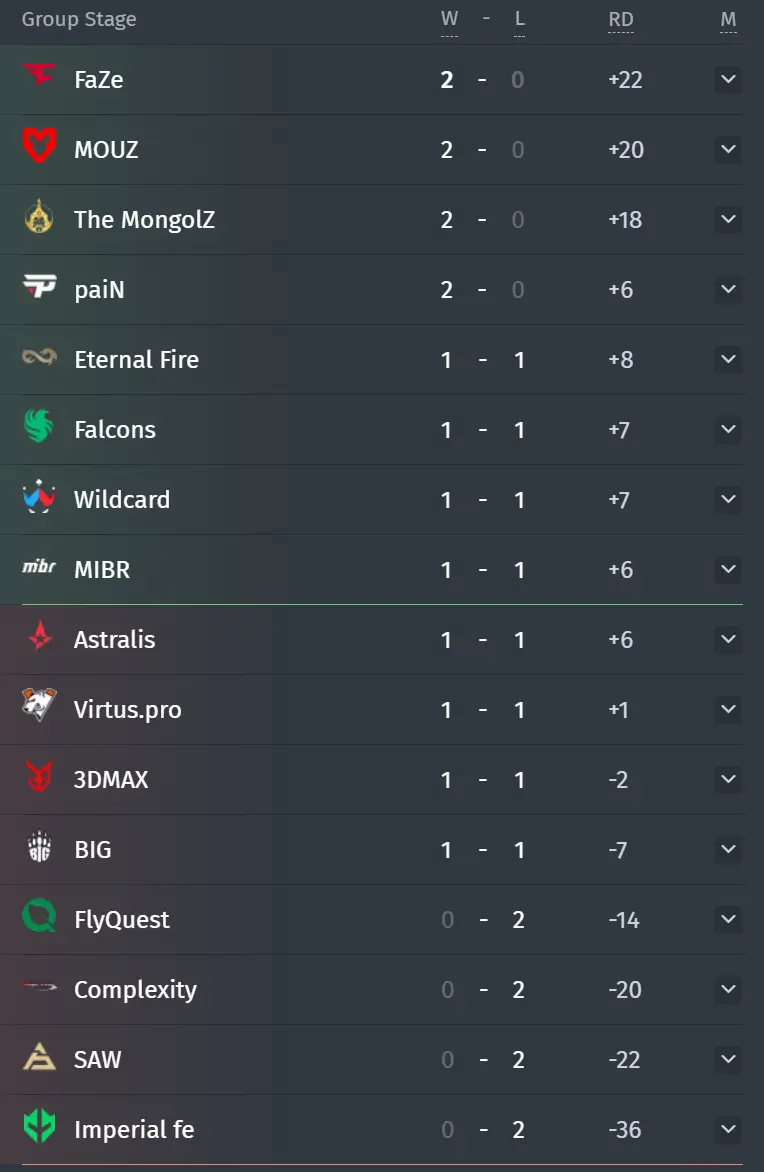Open the 3DMAX team name link

click(x=111, y=780)
